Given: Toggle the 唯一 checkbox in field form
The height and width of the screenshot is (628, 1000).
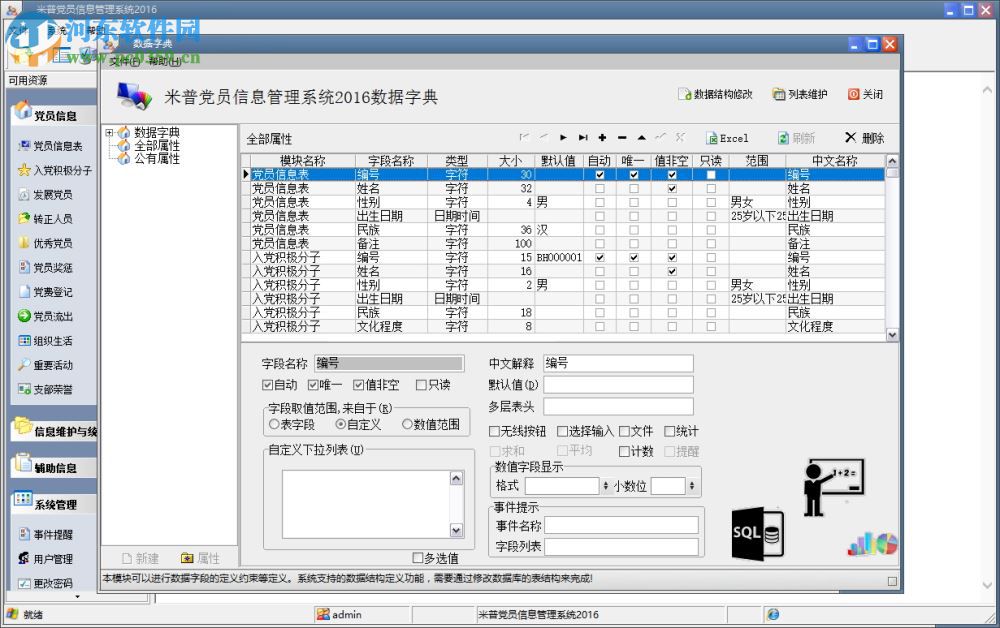Looking at the screenshot, I should click(313, 385).
